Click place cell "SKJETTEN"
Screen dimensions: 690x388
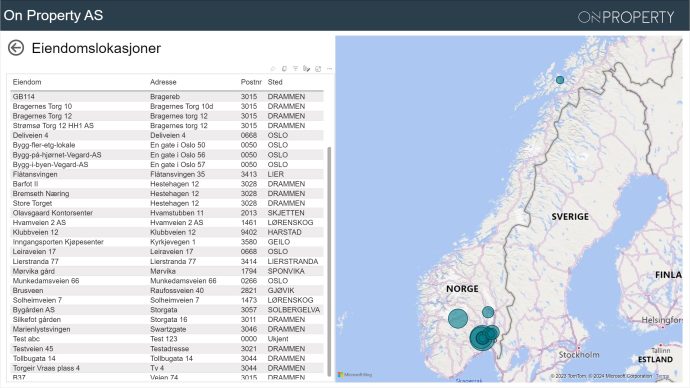click(x=286, y=213)
